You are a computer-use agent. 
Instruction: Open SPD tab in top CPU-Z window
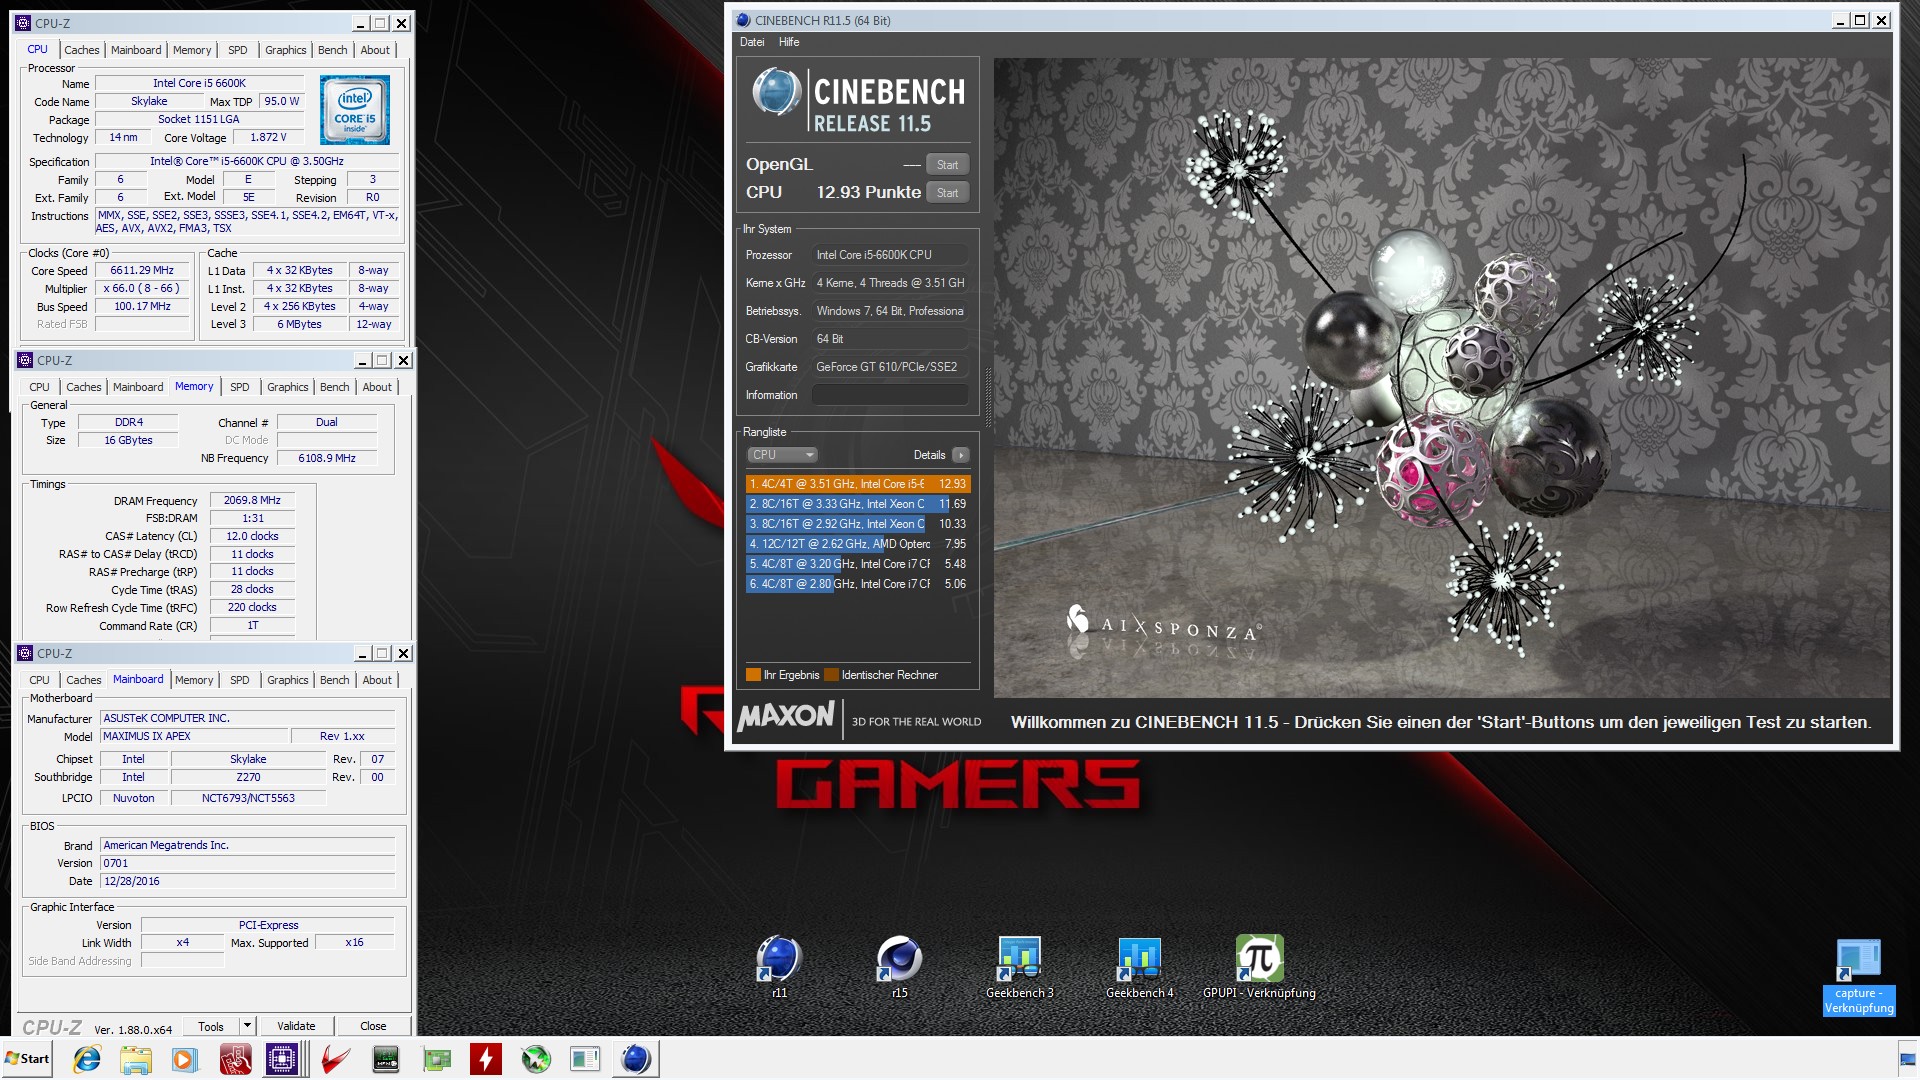tap(237, 50)
